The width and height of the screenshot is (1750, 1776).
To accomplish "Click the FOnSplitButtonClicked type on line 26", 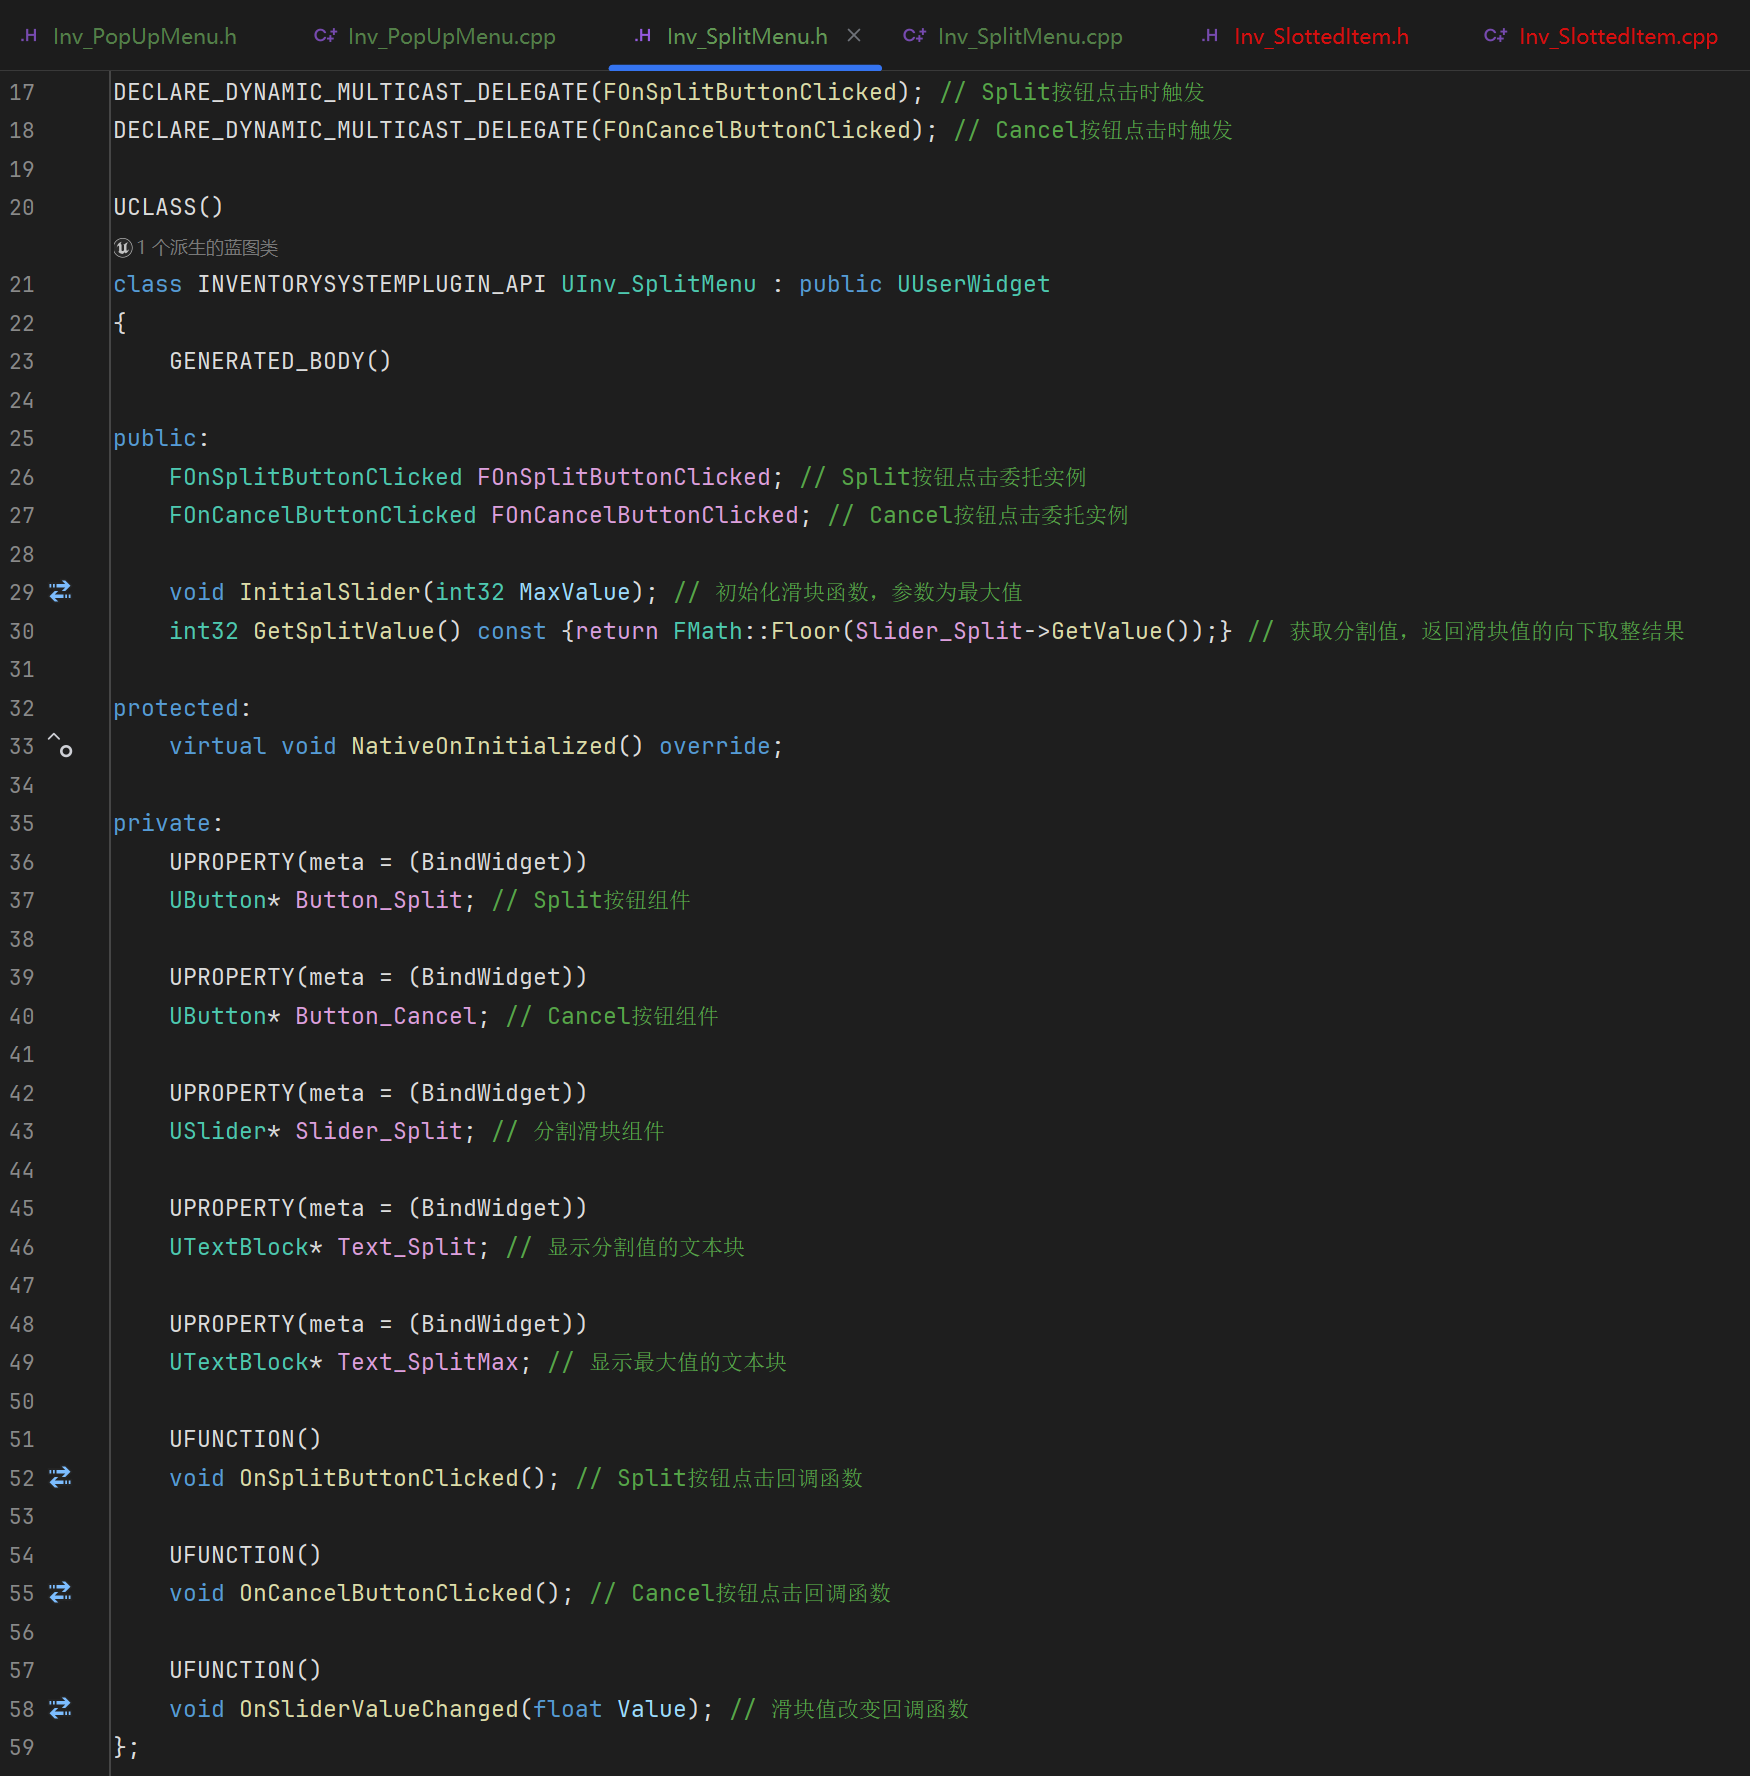I will click(316, 477).
